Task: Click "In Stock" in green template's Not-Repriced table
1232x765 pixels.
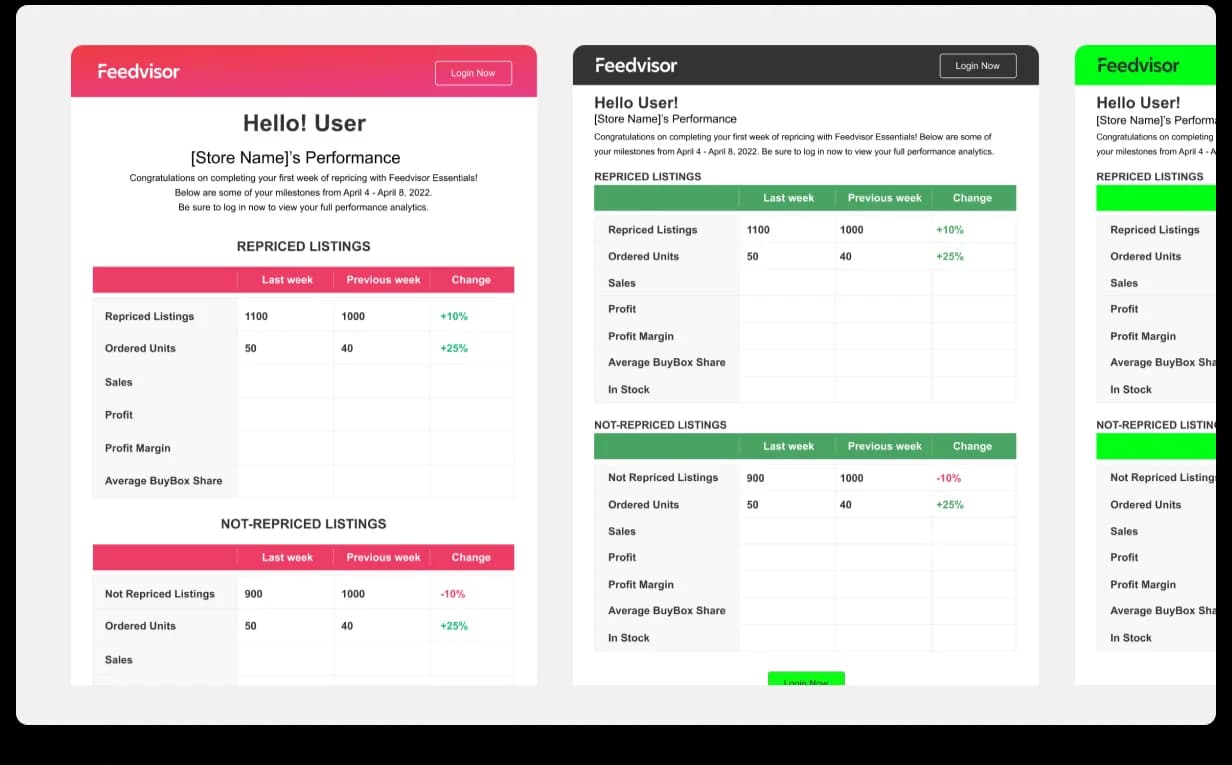Action: pos(1131,638)
